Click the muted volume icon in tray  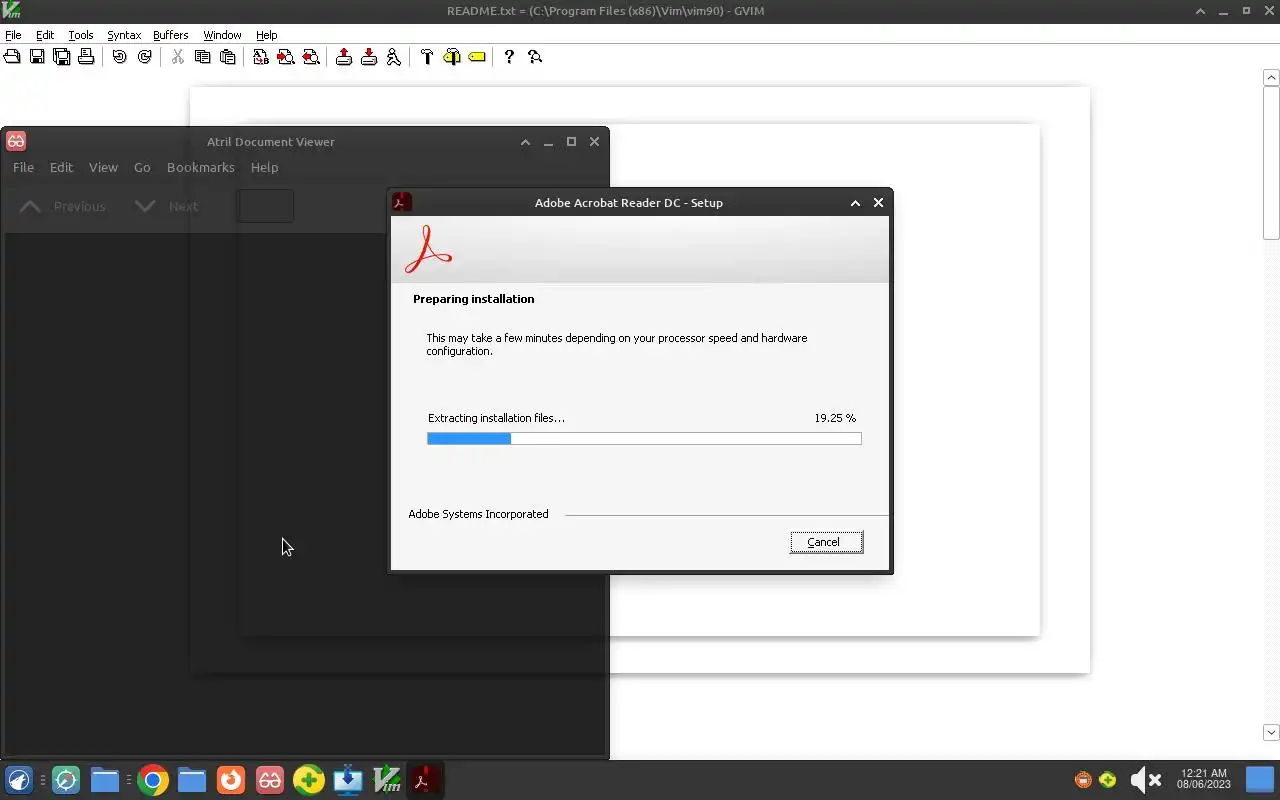[1145, 780]
